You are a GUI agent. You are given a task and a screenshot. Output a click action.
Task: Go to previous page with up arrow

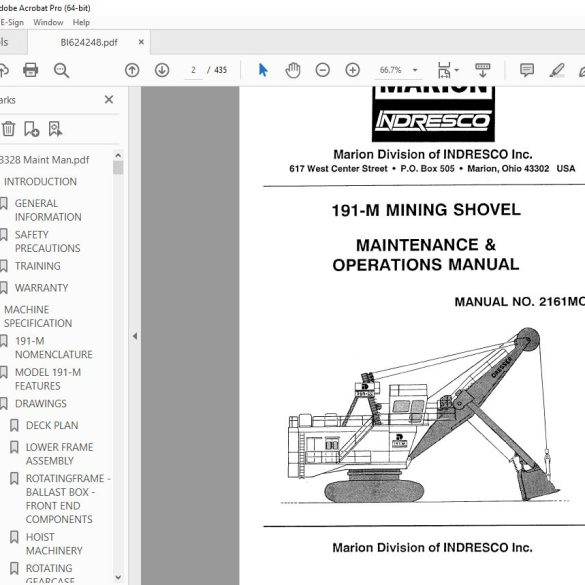(132, 70)
